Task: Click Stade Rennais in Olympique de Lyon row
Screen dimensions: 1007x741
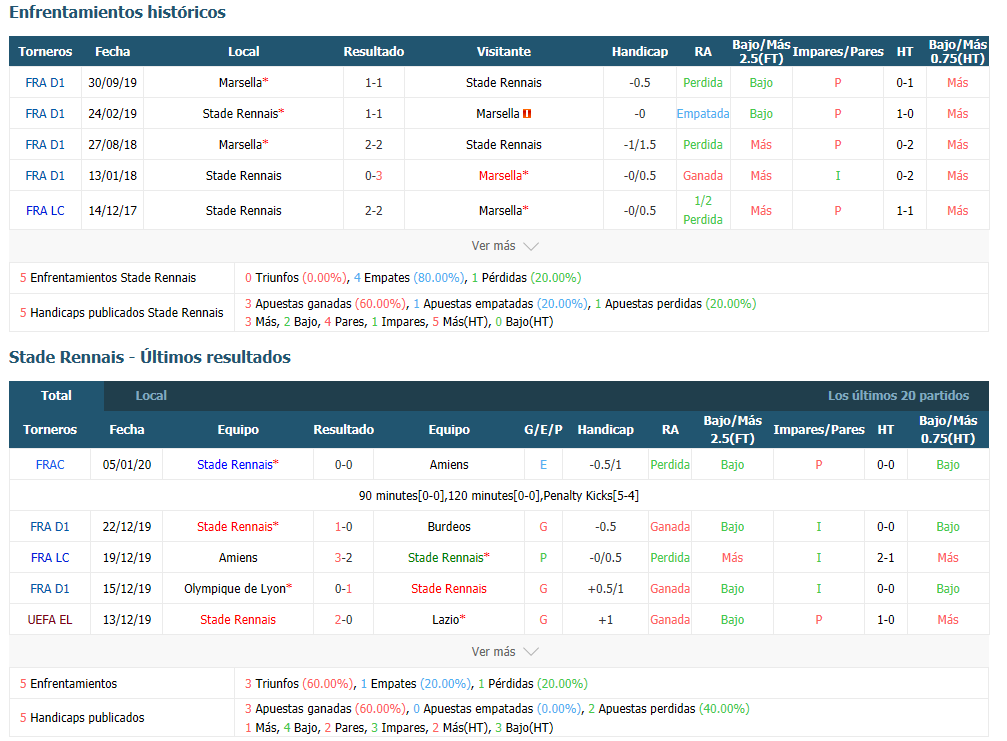Action: [x=449, y=588]
